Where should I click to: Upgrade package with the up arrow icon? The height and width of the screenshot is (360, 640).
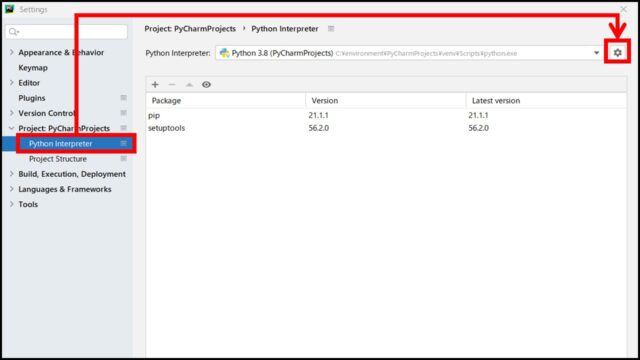pyautogui.click(x=189, y=84)
